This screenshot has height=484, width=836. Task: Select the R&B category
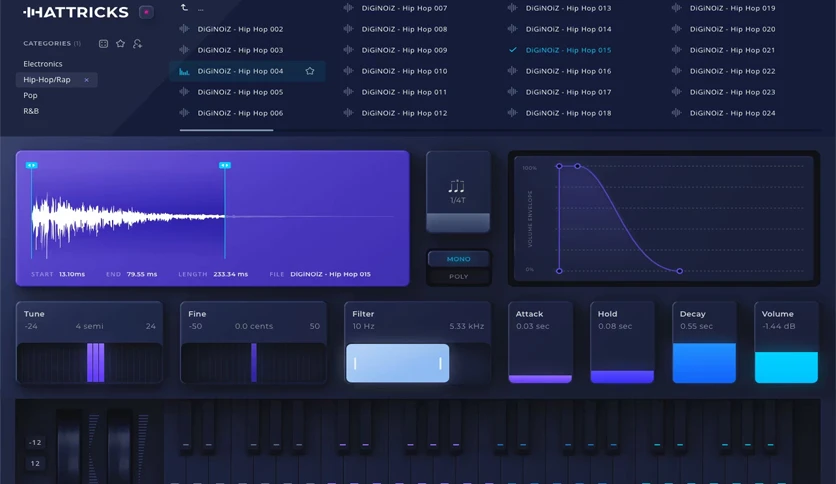31,111
